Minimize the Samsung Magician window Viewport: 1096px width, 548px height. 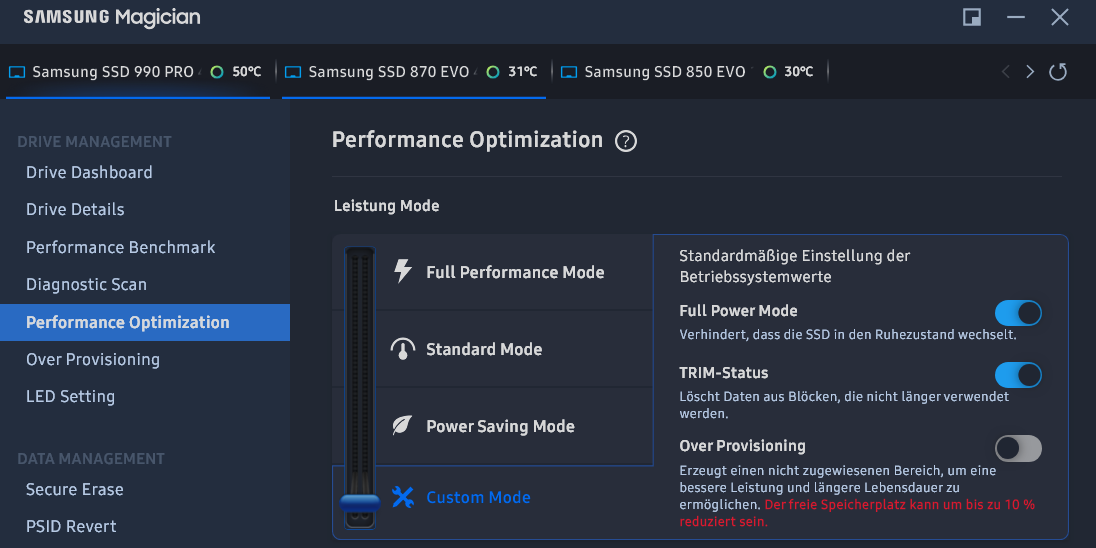tap(1016, 17)
